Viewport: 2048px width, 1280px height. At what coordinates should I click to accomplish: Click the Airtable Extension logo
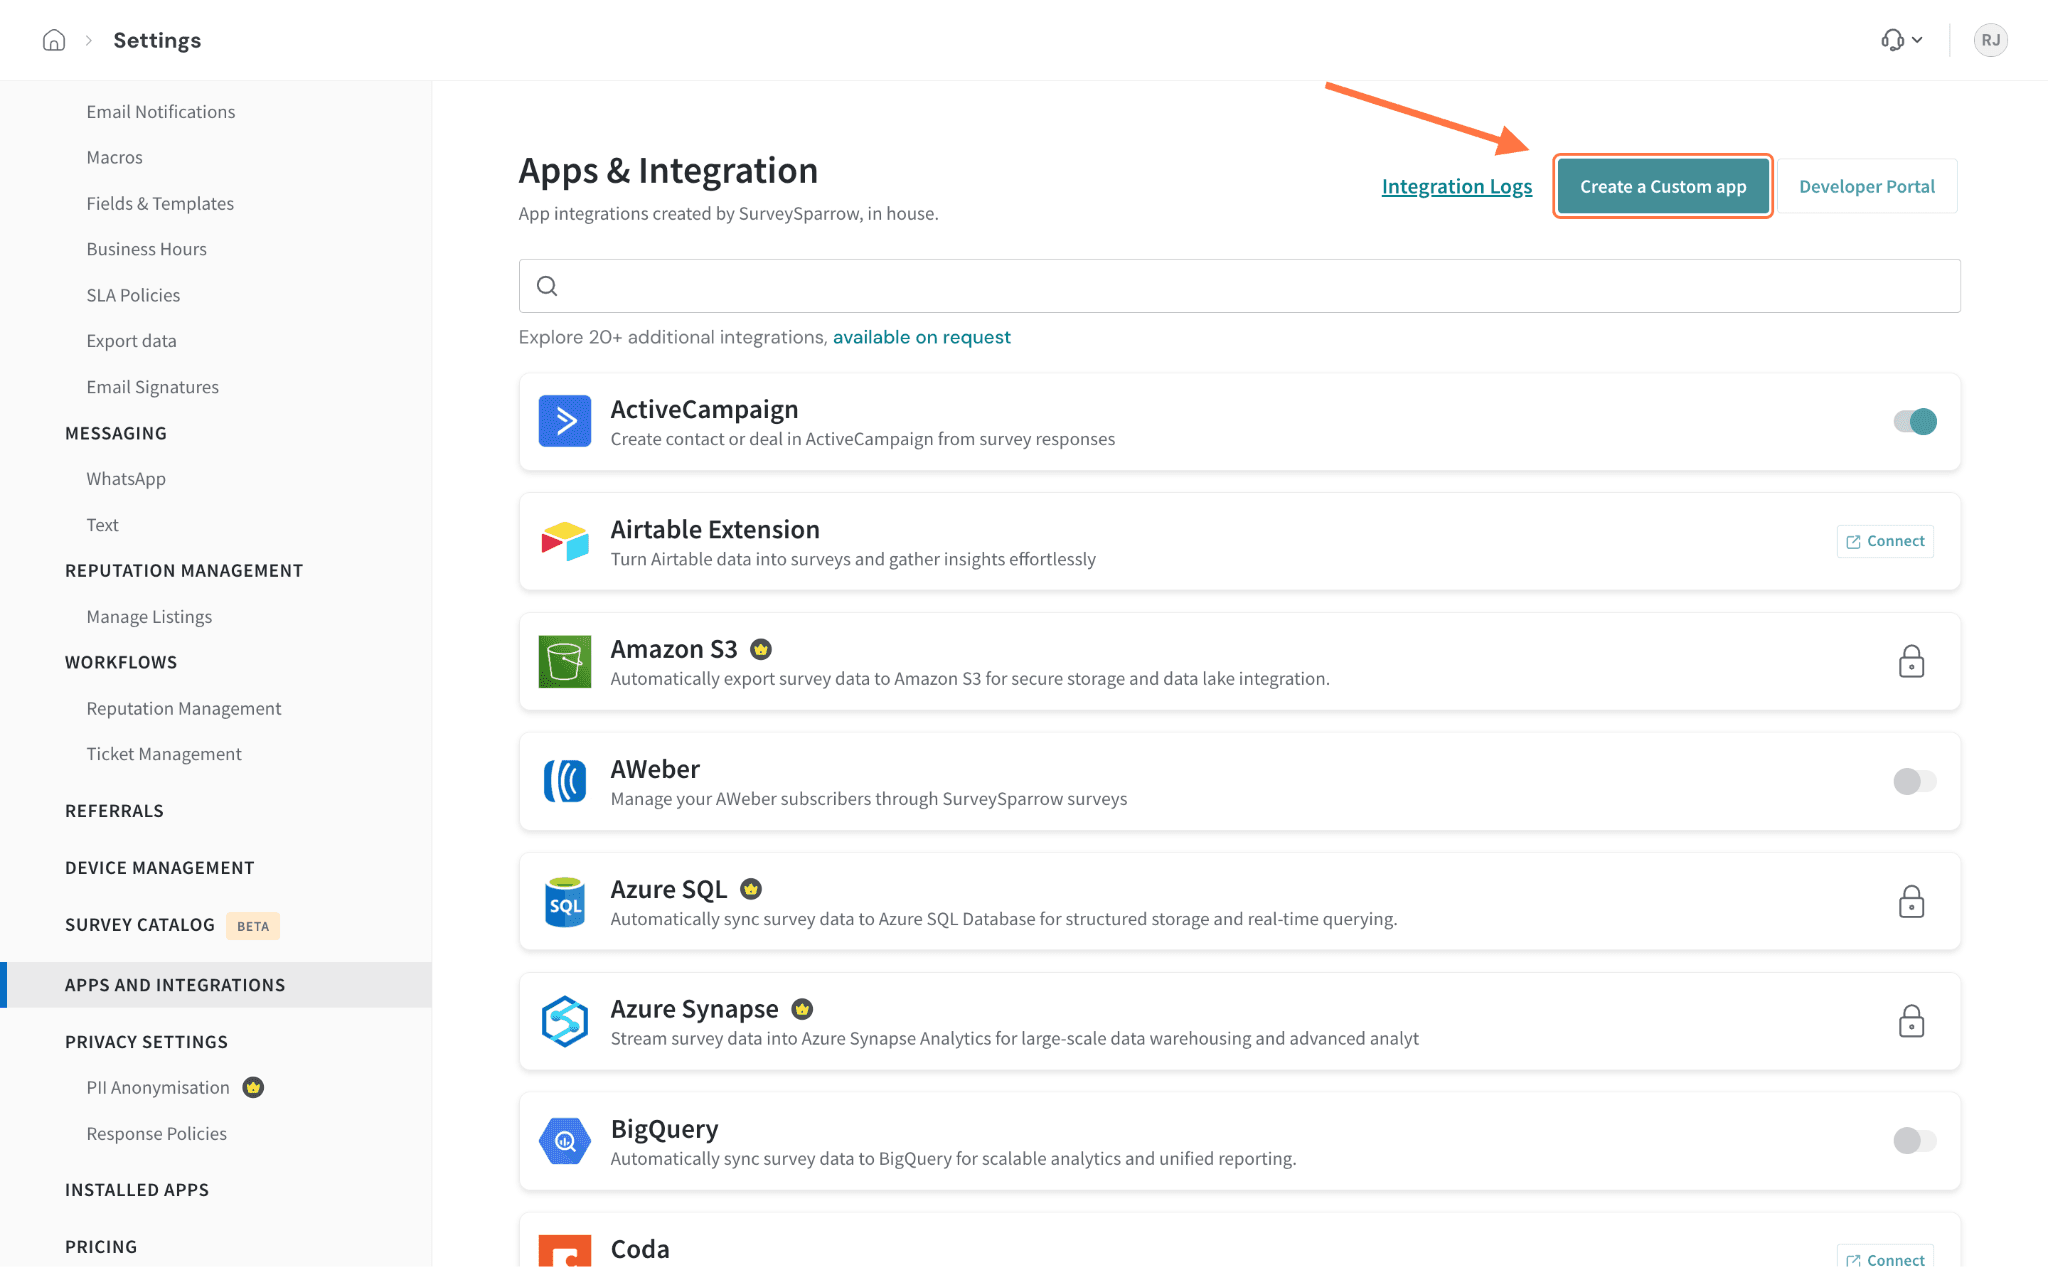[565, 541]
